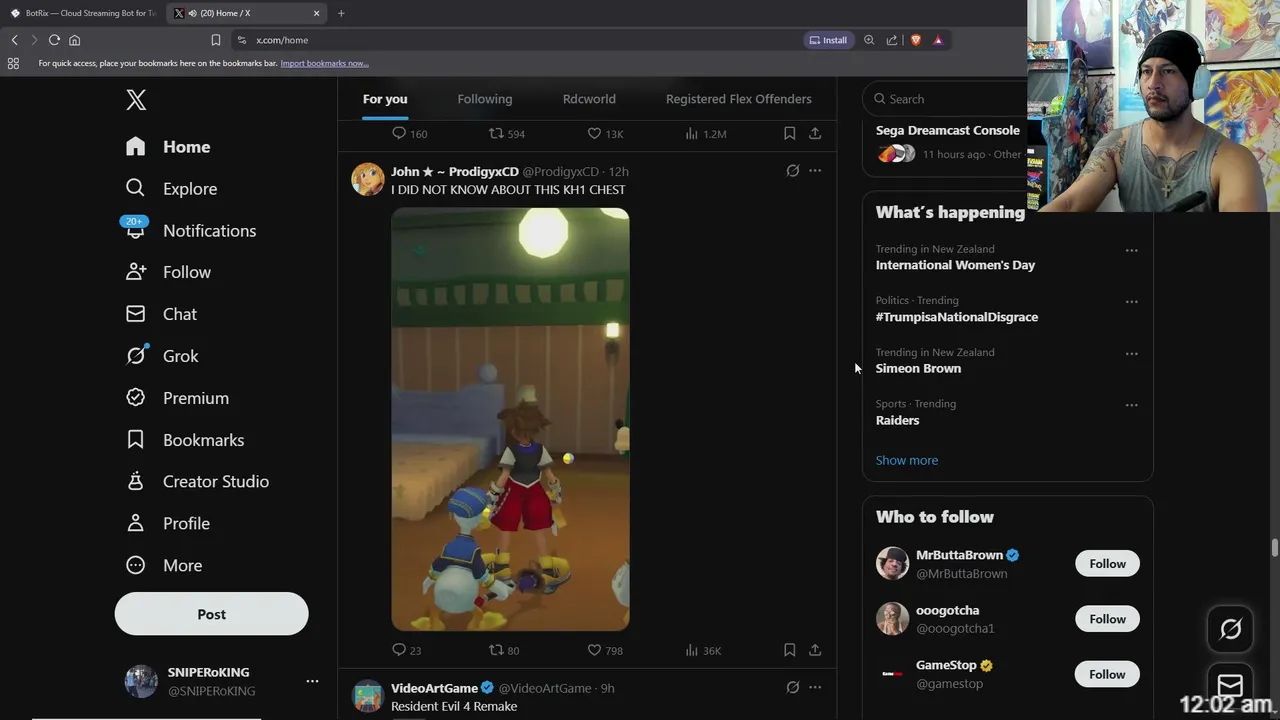
Task: Click Grok icon on VideoArtGame post
Action: pos(792,687)
